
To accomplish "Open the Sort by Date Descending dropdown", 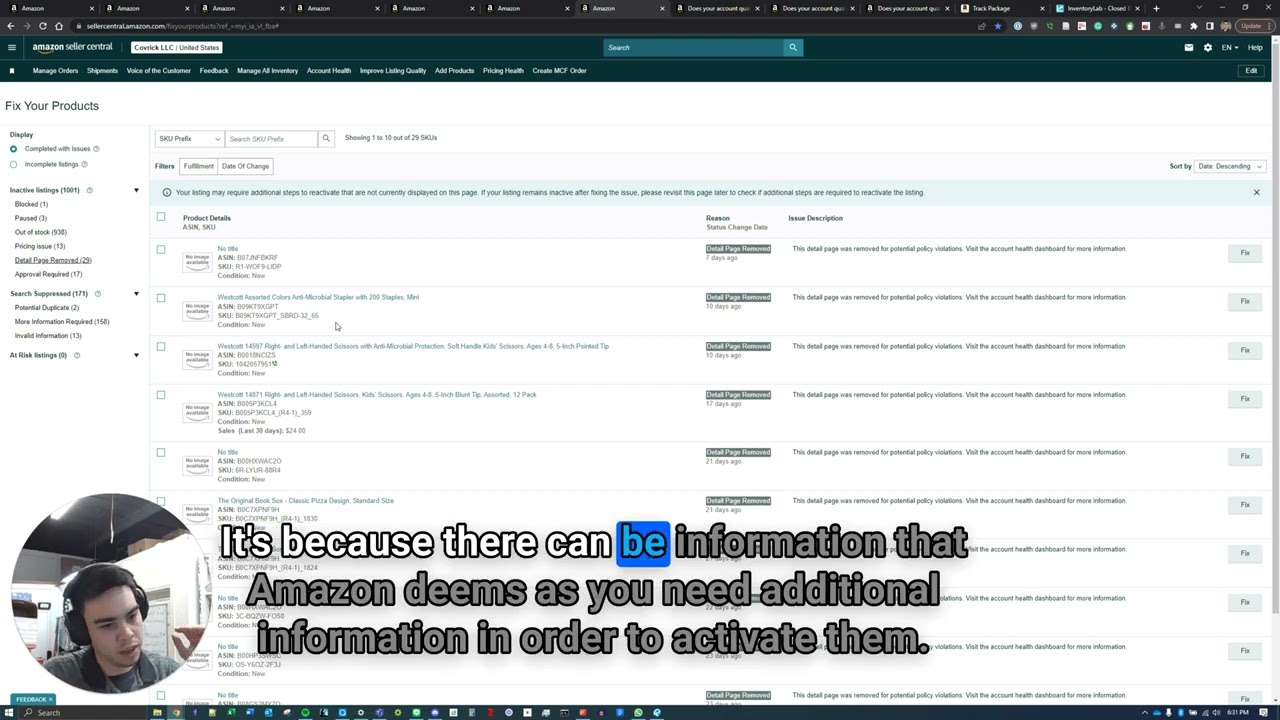I will coord(1230,166).
